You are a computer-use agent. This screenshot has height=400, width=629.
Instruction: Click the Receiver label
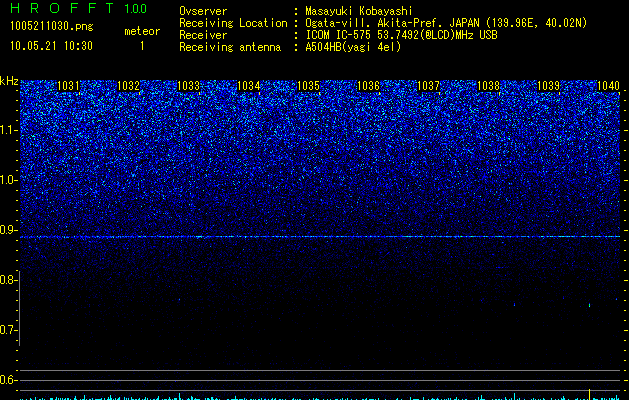point(203,35)
